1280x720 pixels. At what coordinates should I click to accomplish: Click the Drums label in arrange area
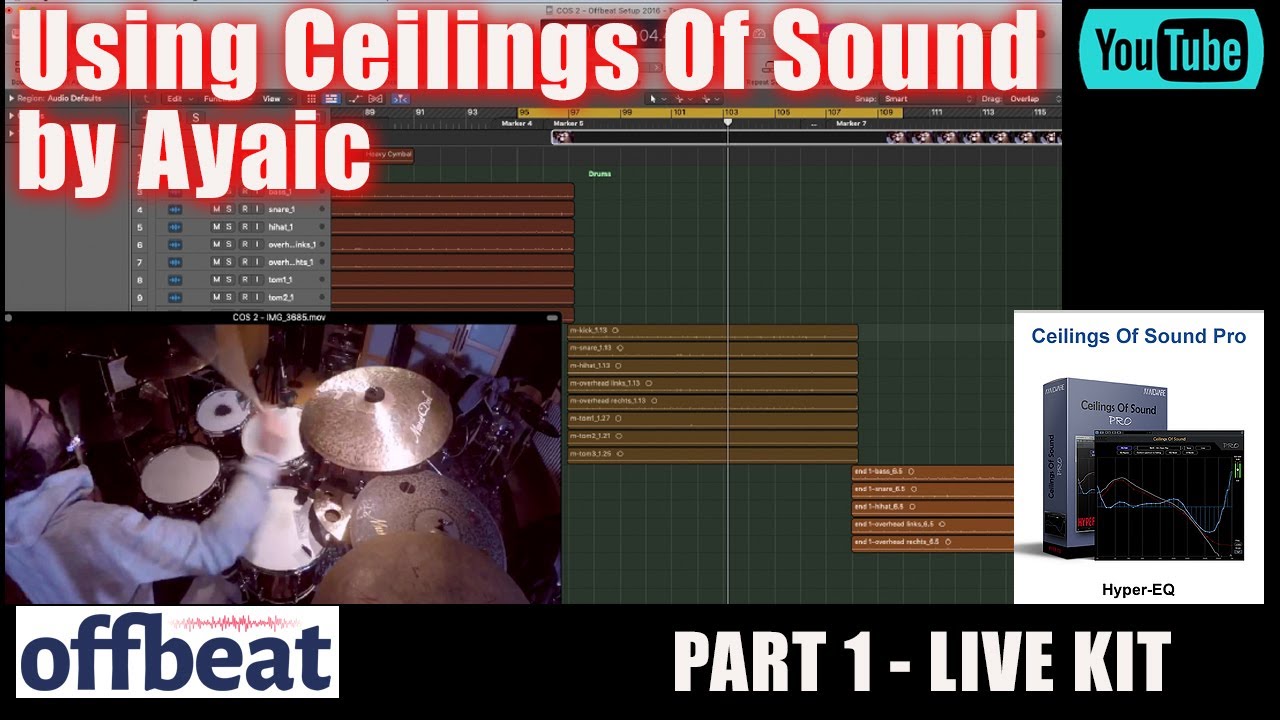pos(600,174)
